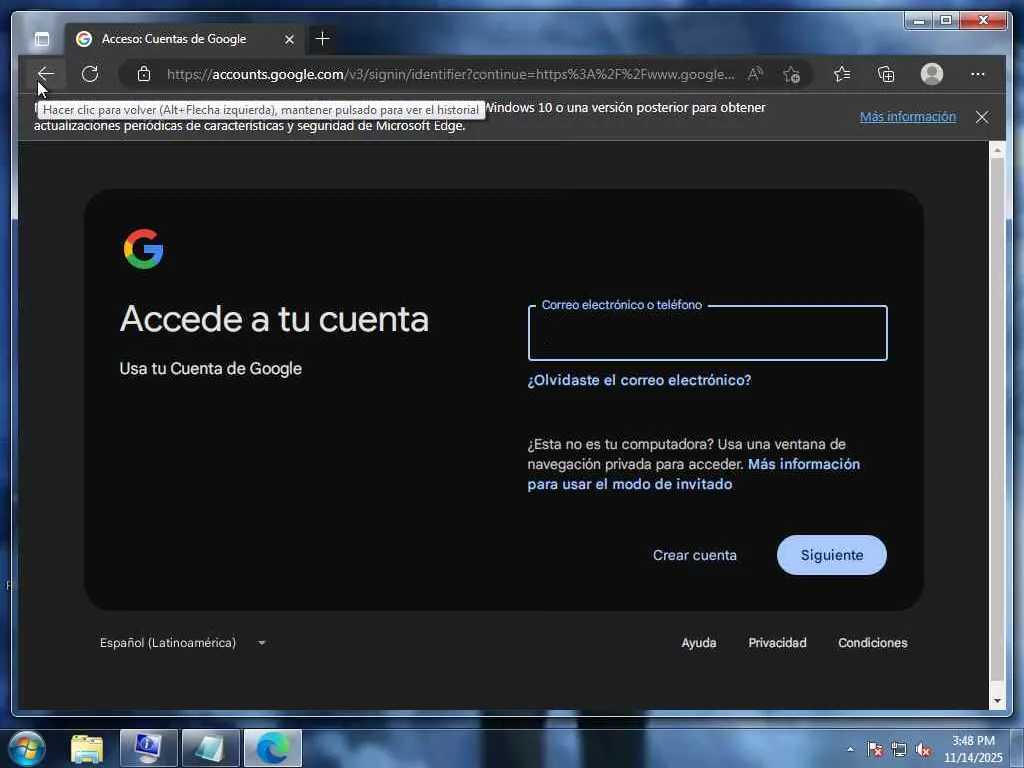The height and width of the screenshot is (768, 1024).
Task: Open the muted volume tray icon
Action: pos(923,749)
